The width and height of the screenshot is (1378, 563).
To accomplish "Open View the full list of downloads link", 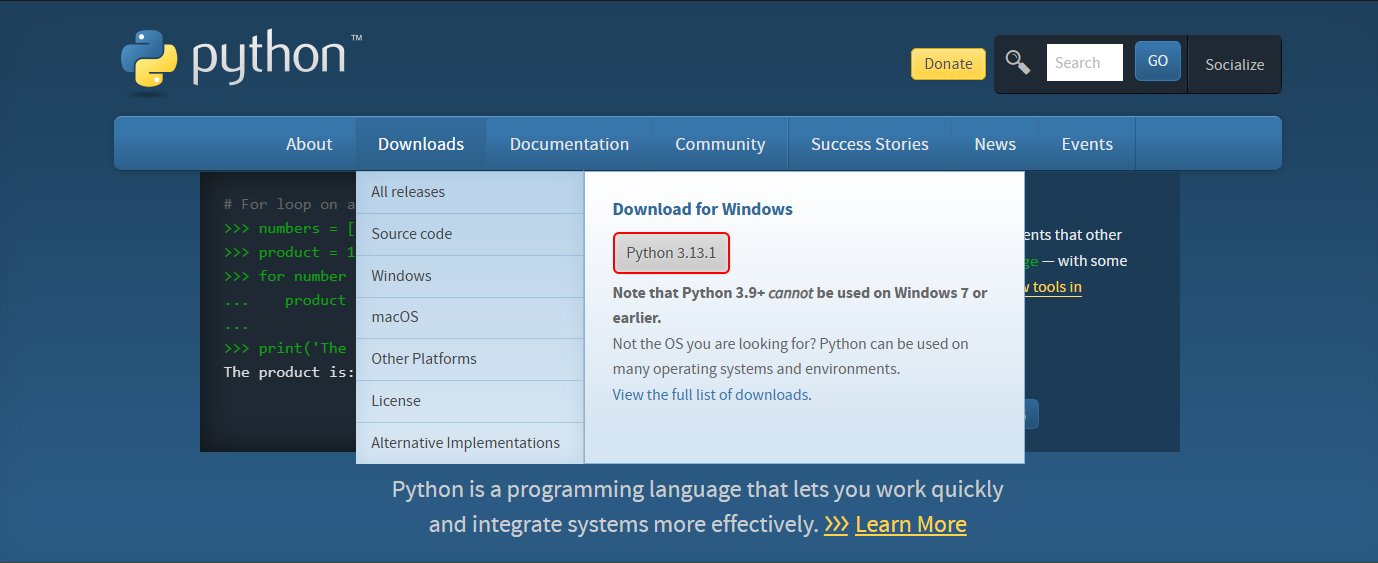I will (710, 395).
